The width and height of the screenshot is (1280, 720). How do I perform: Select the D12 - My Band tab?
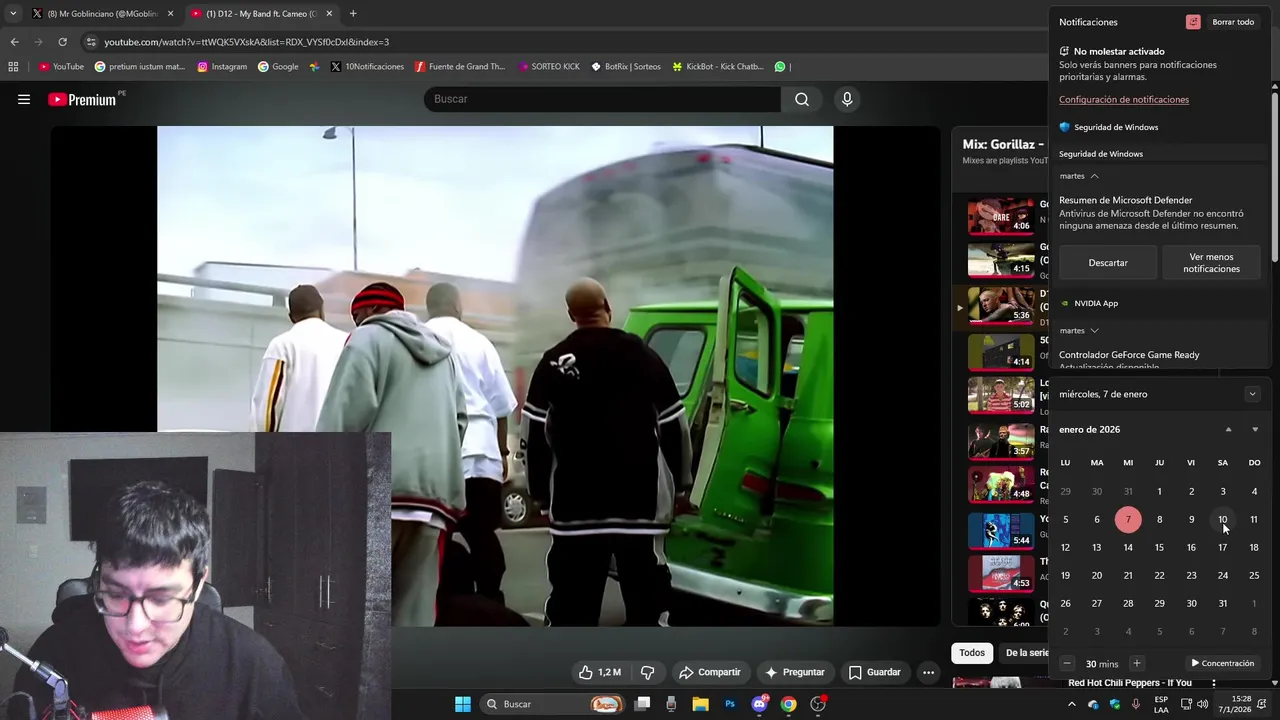coord(261,14)
